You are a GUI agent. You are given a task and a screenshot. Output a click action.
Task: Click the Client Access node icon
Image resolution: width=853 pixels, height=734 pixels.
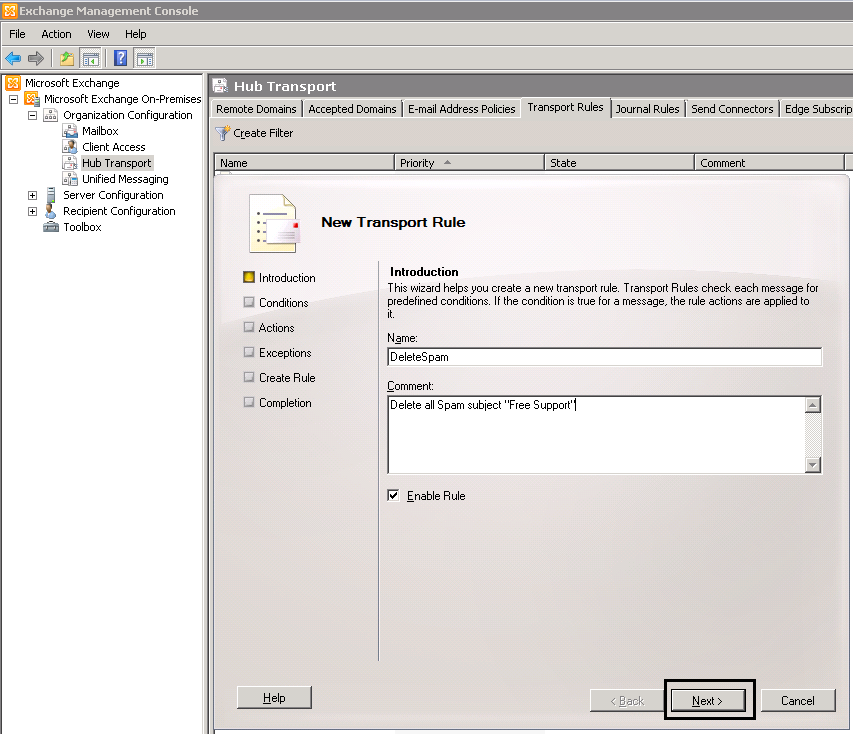point(70,146)
